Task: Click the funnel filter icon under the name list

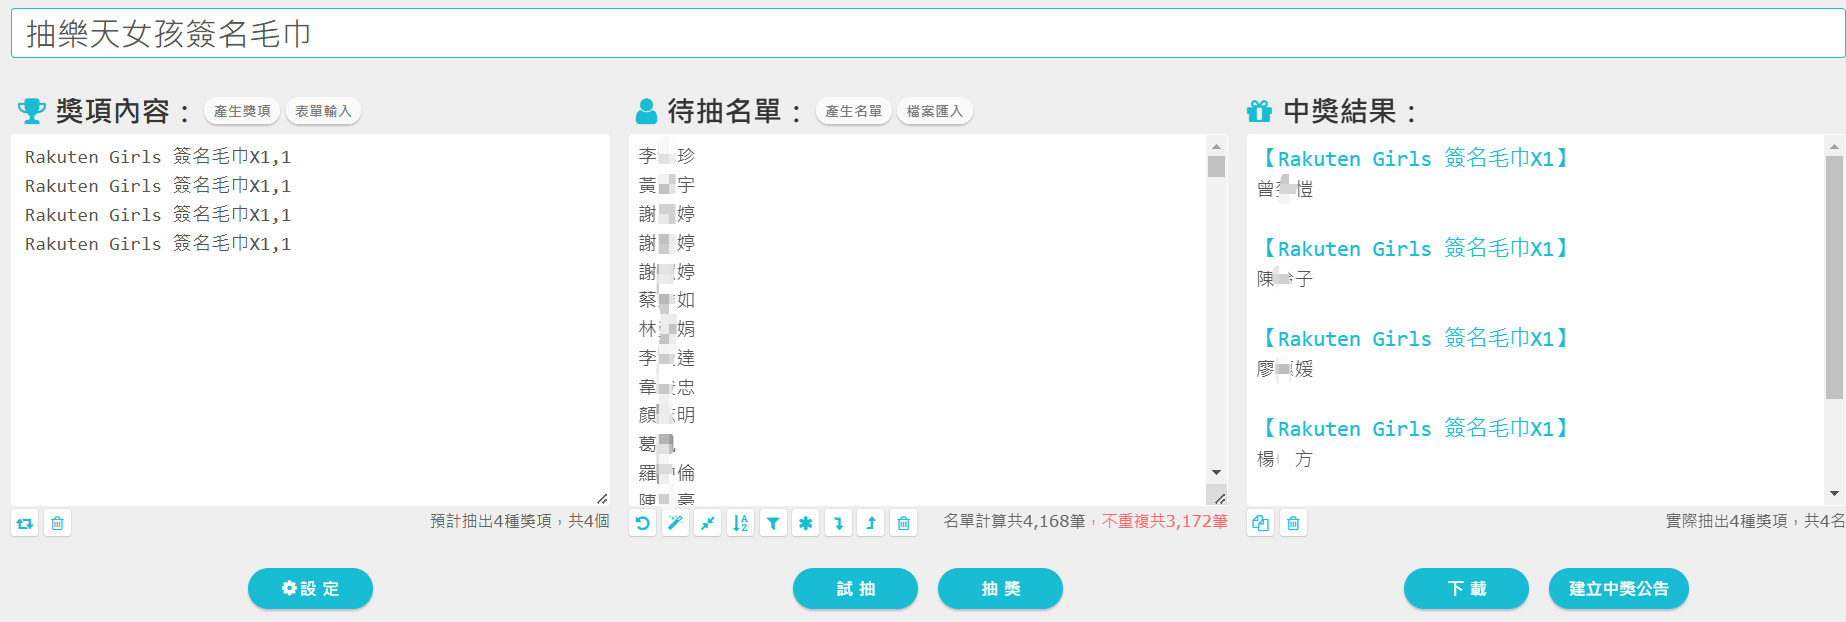Action: click(773, 523)
